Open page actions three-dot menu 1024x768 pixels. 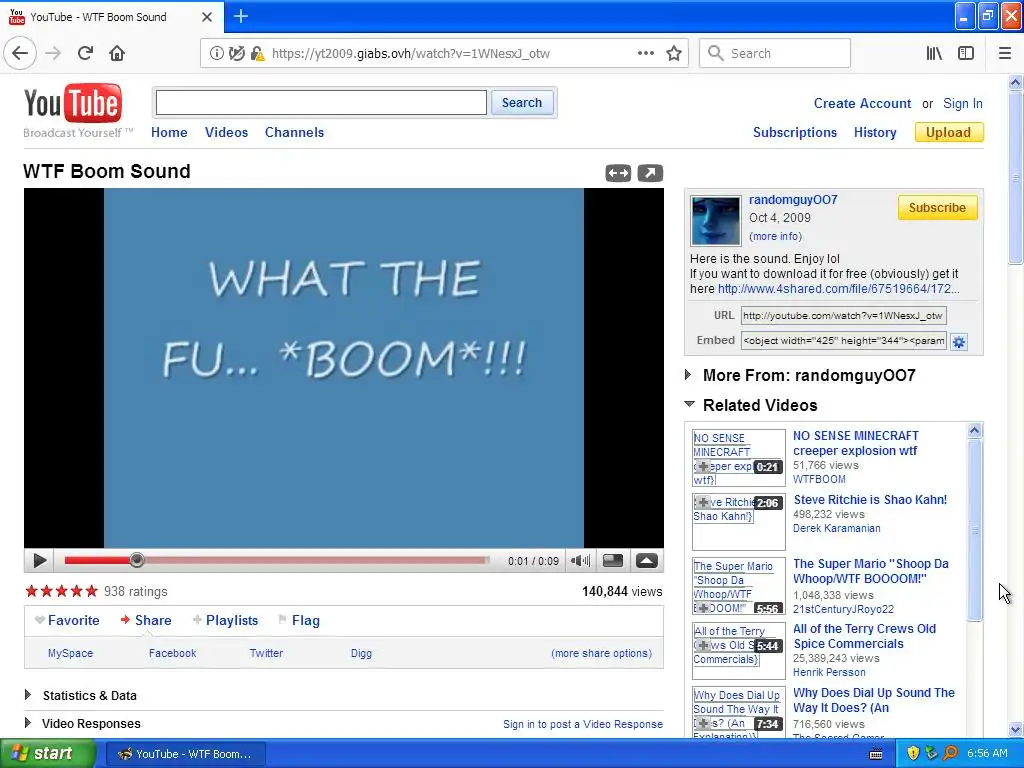pos(645,53)
